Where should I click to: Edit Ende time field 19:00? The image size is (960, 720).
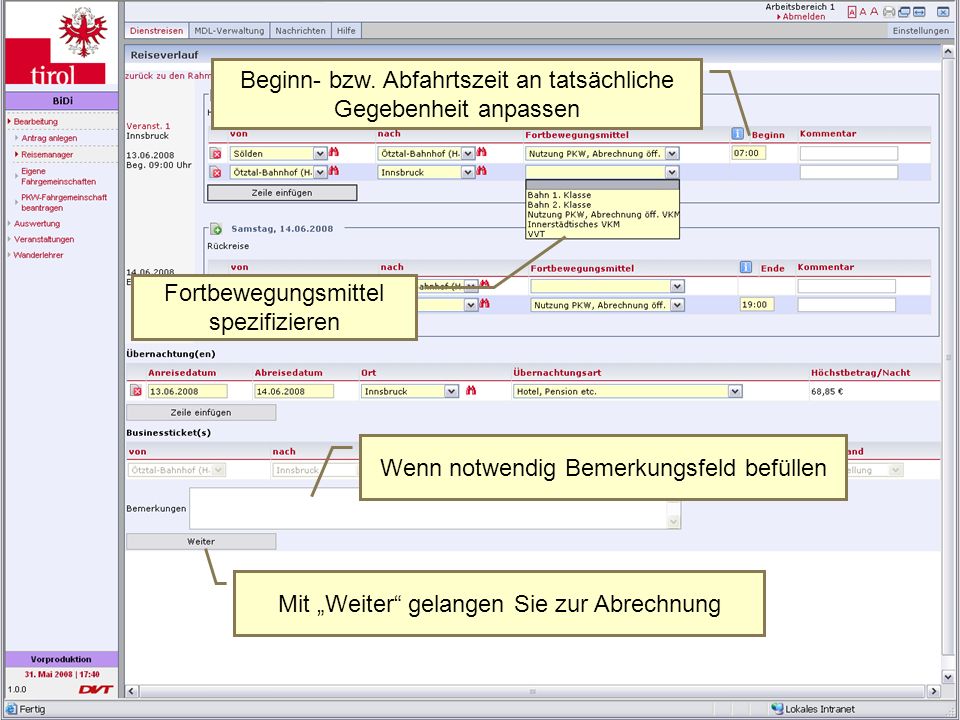click(757, 304)
